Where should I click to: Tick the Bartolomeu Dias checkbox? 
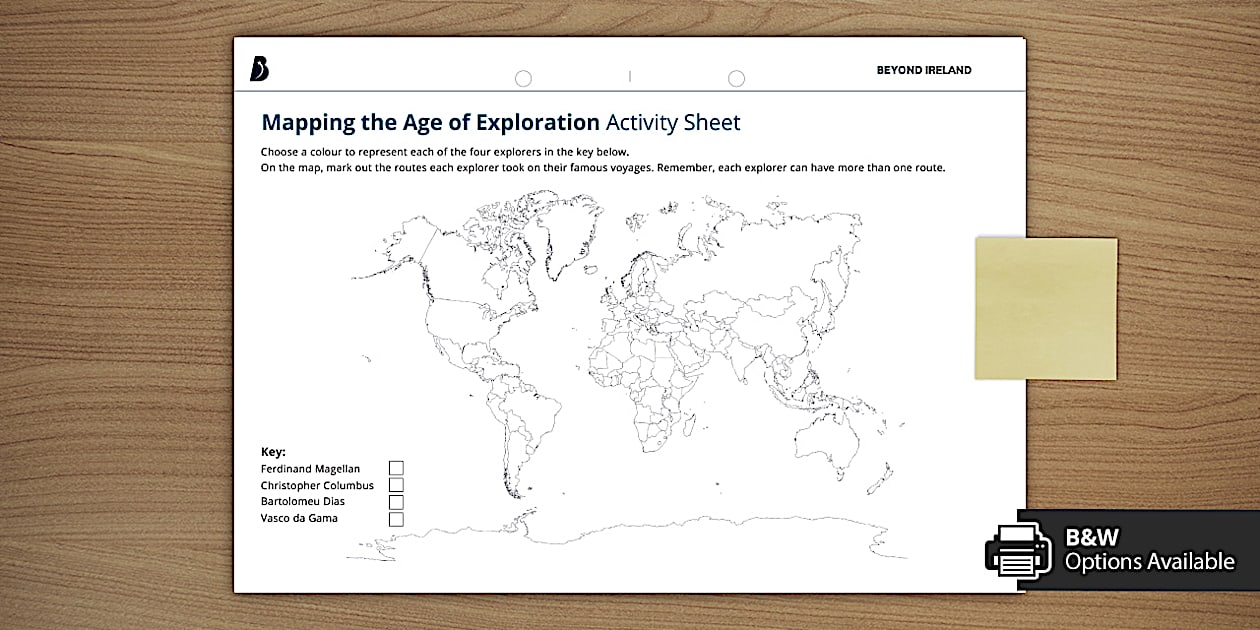point(396,501)
